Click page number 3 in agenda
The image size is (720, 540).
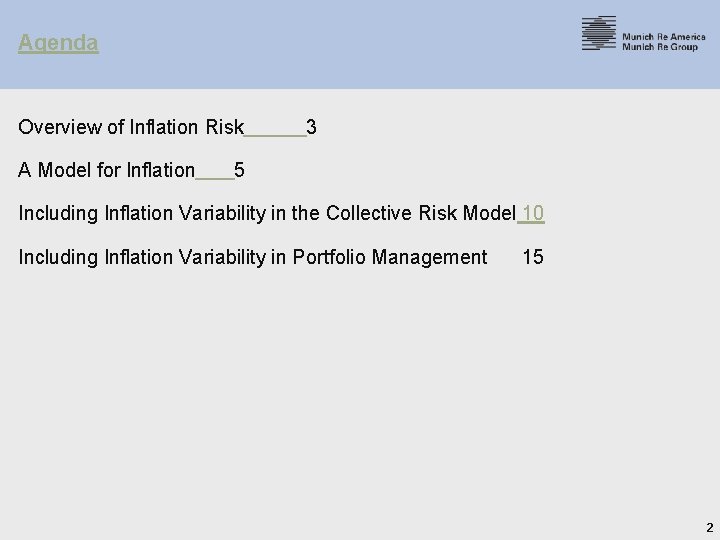point(312,127)
